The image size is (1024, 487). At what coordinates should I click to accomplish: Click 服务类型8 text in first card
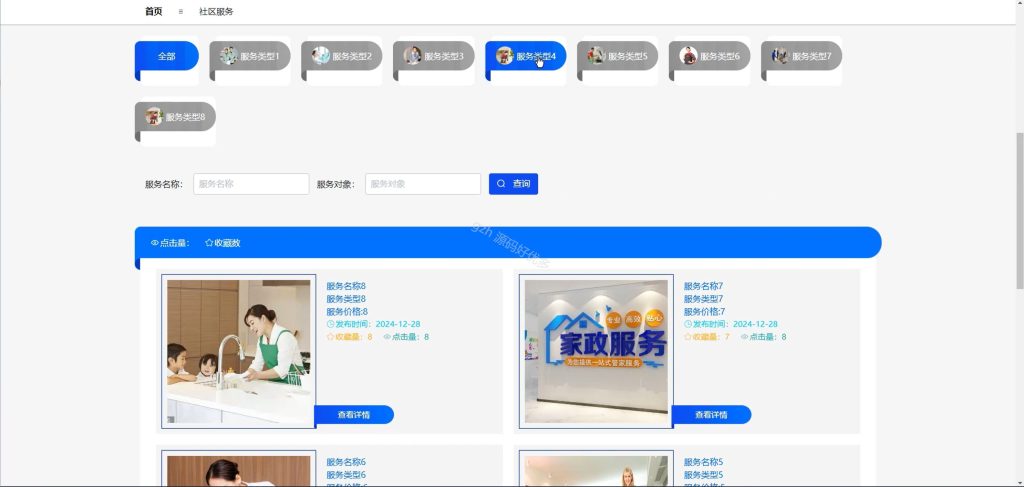[346, 299]
